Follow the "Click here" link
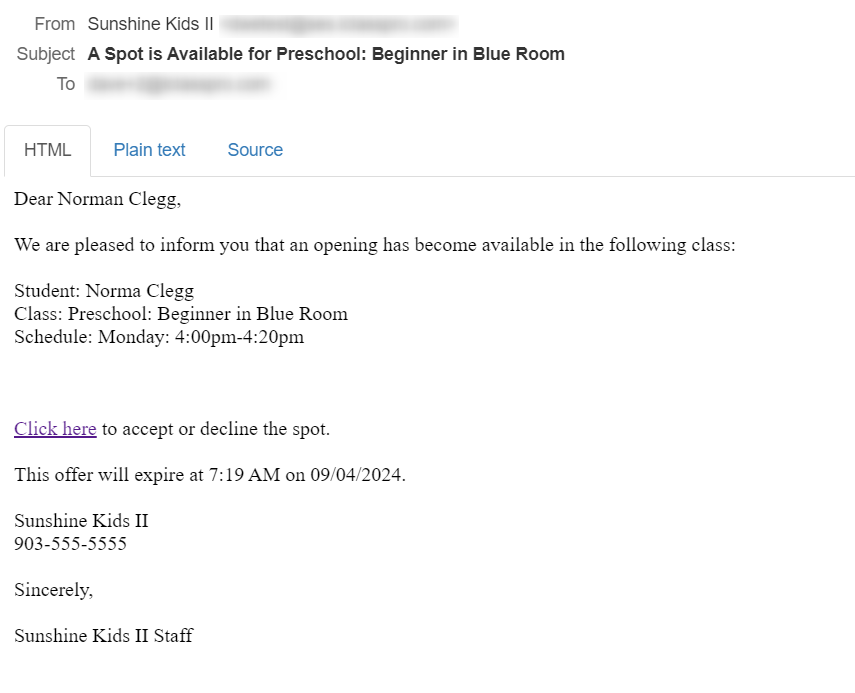This screenshot has width=855, height=693. pyautogui.click(x=55, y=429)
